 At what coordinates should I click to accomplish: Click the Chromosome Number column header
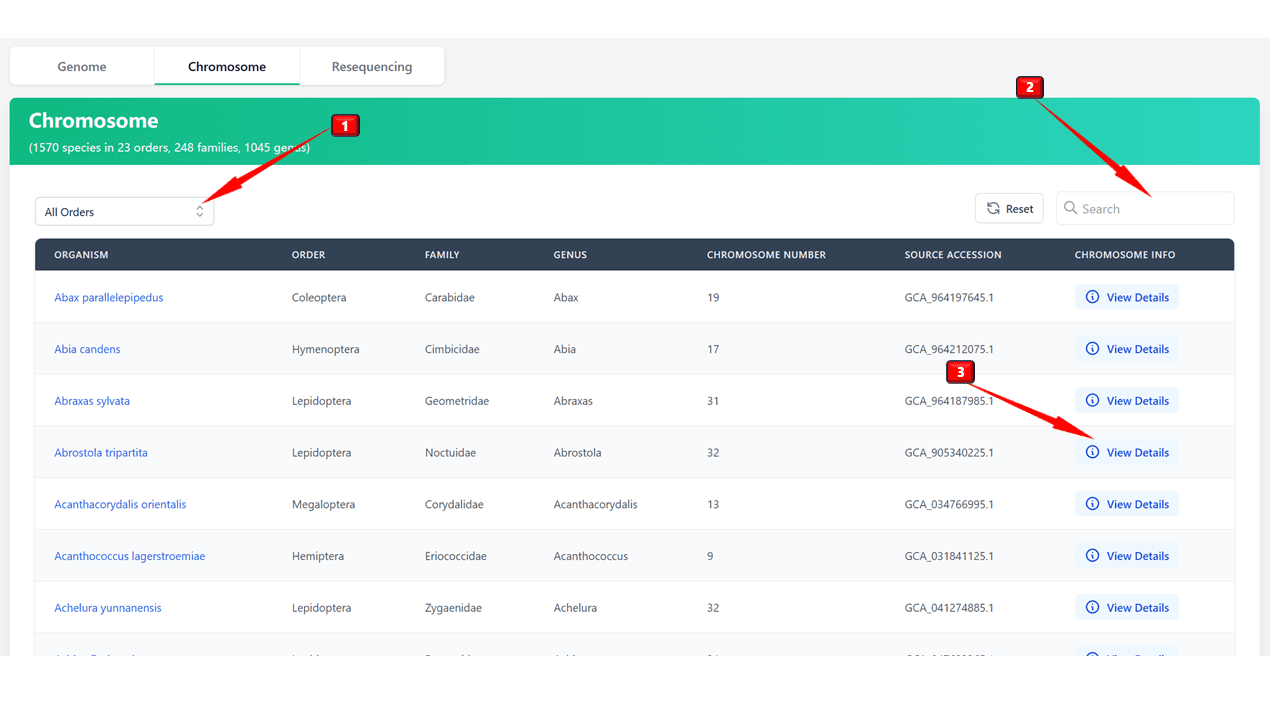coord(766,255)
